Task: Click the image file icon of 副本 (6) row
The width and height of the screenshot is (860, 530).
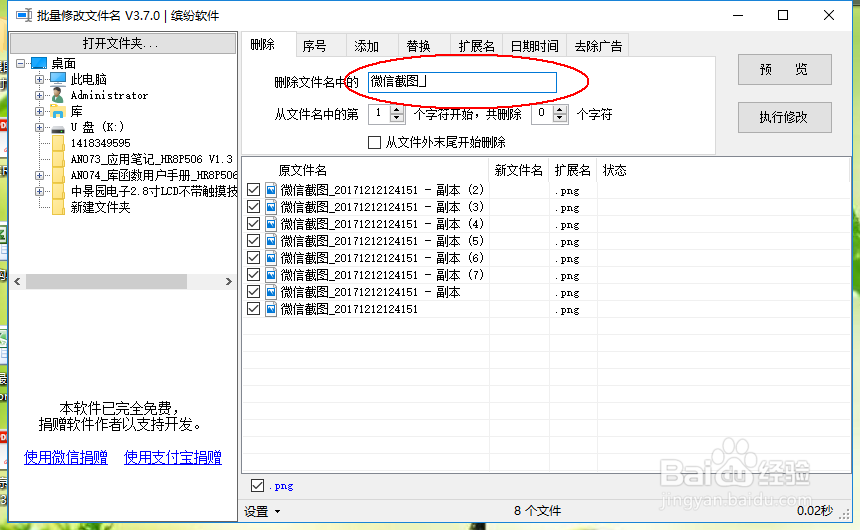Action: click(x=271, y=258)
